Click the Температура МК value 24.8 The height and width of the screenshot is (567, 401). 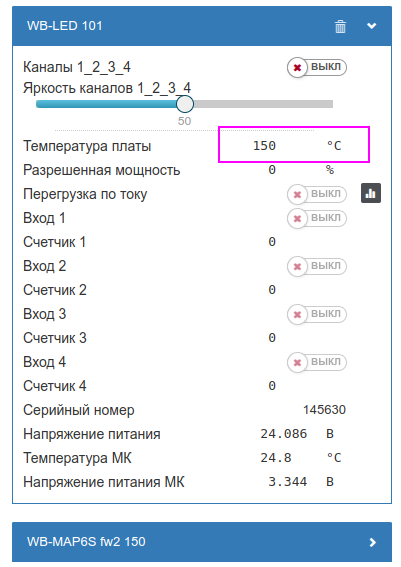276,458
